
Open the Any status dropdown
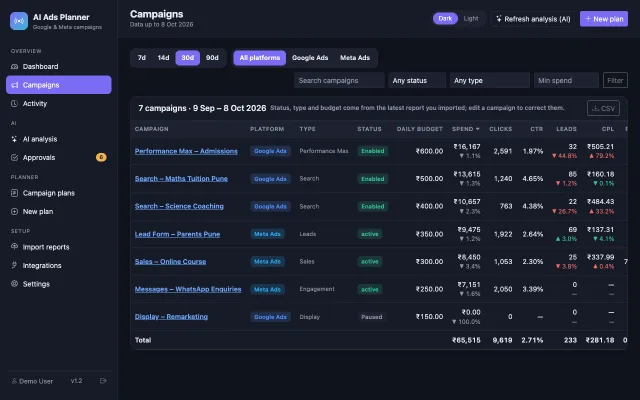point(417,80)
